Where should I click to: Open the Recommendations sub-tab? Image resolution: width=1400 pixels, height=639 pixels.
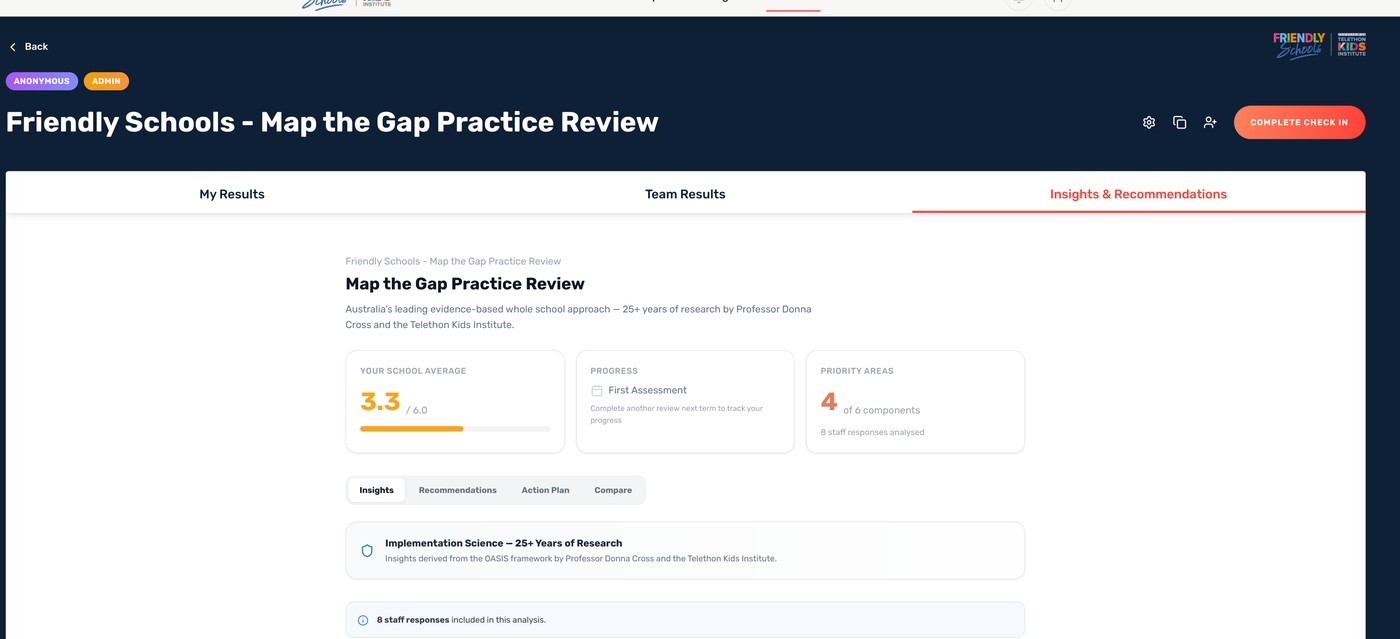coord(457,490)
